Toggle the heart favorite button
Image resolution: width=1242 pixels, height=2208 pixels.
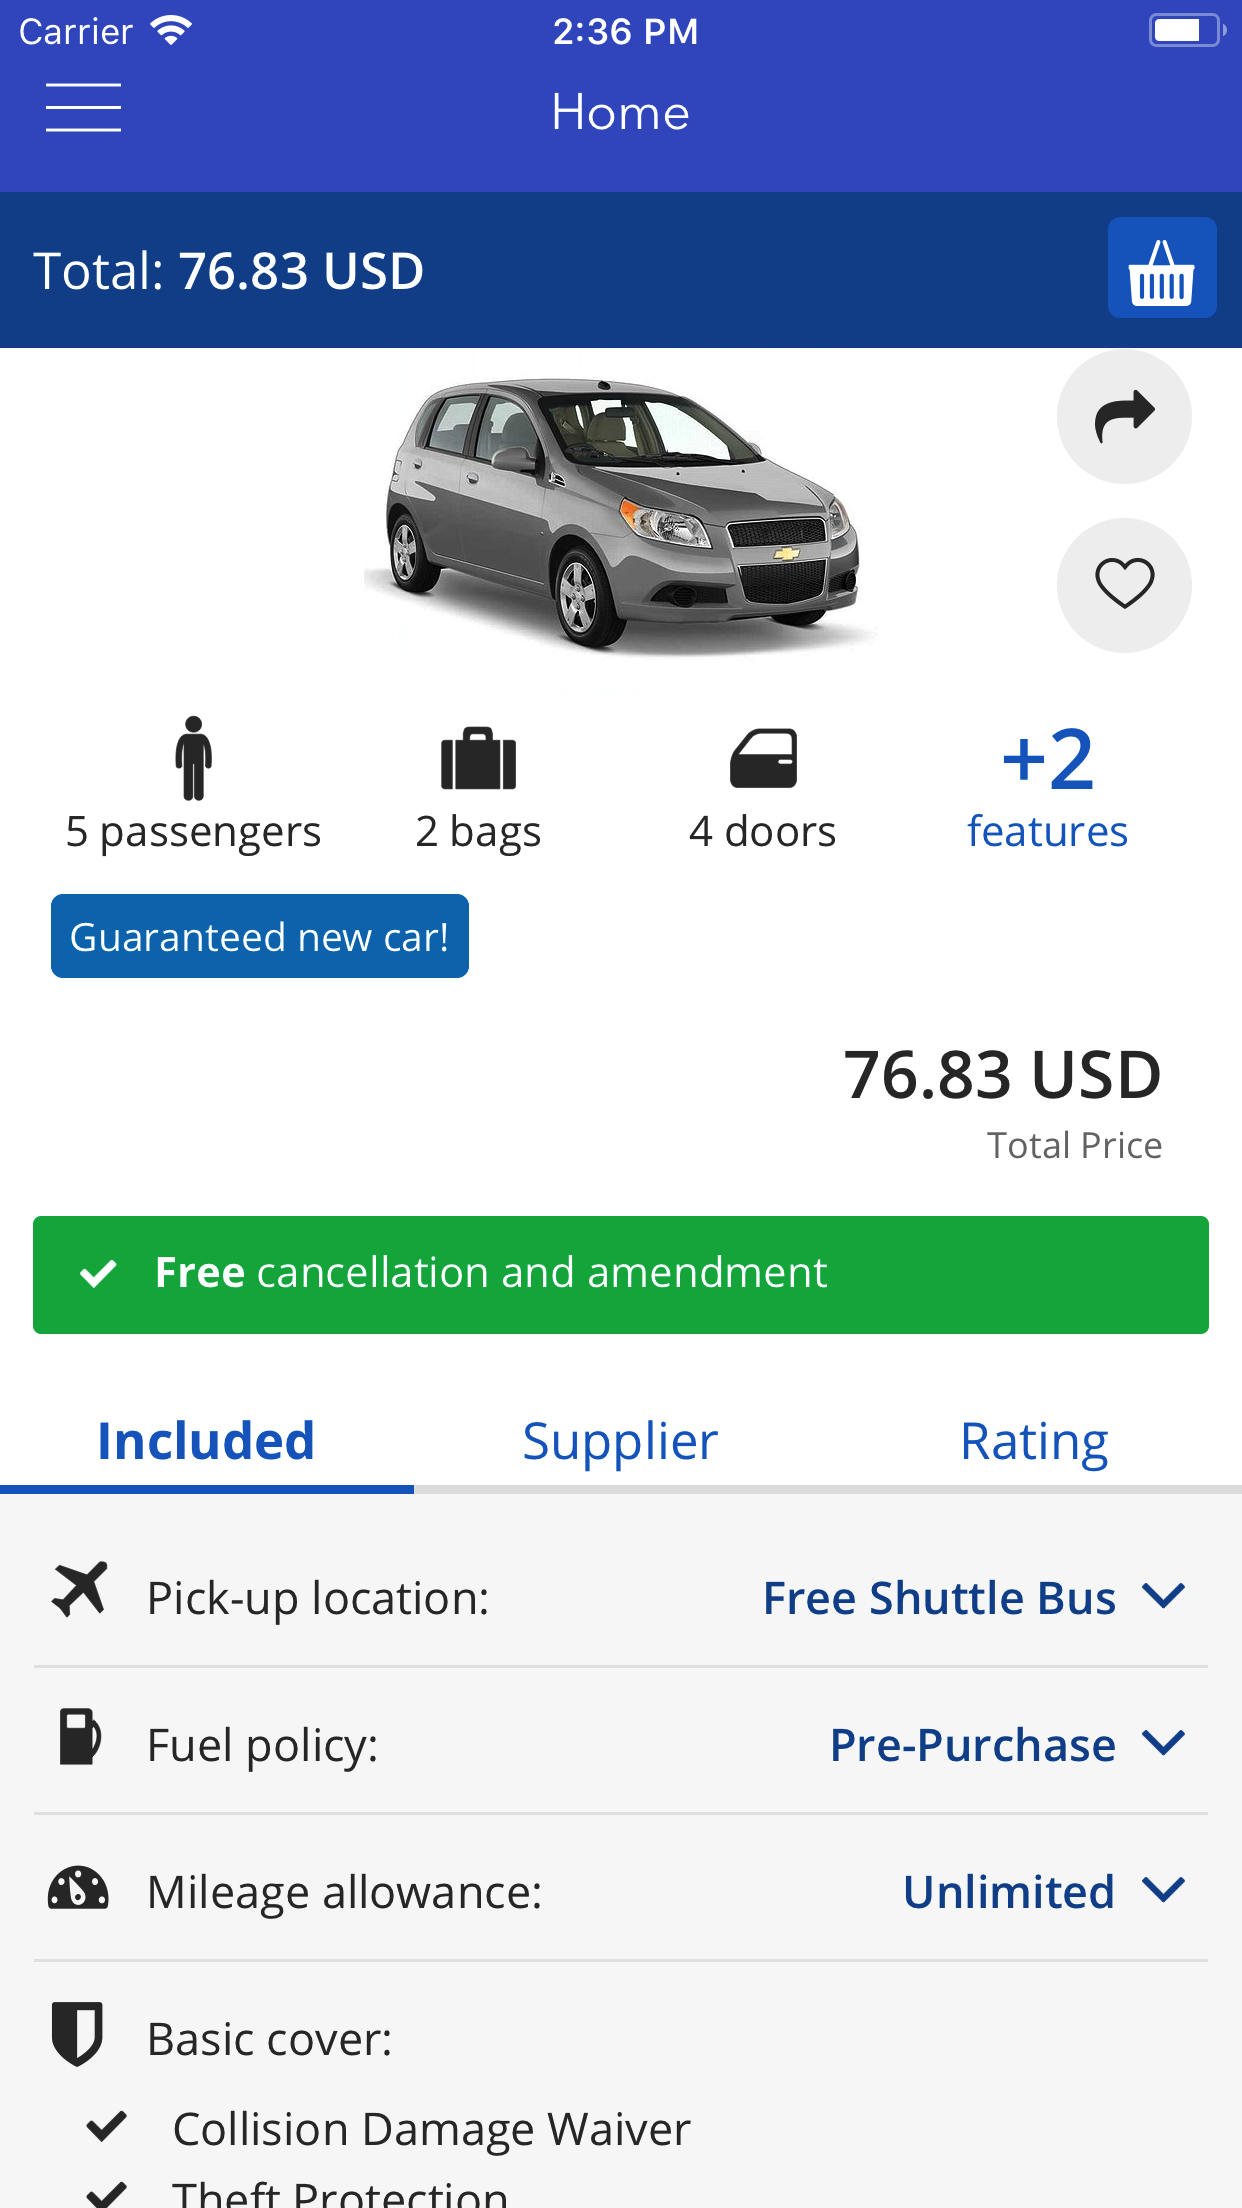click(1124, 585)
